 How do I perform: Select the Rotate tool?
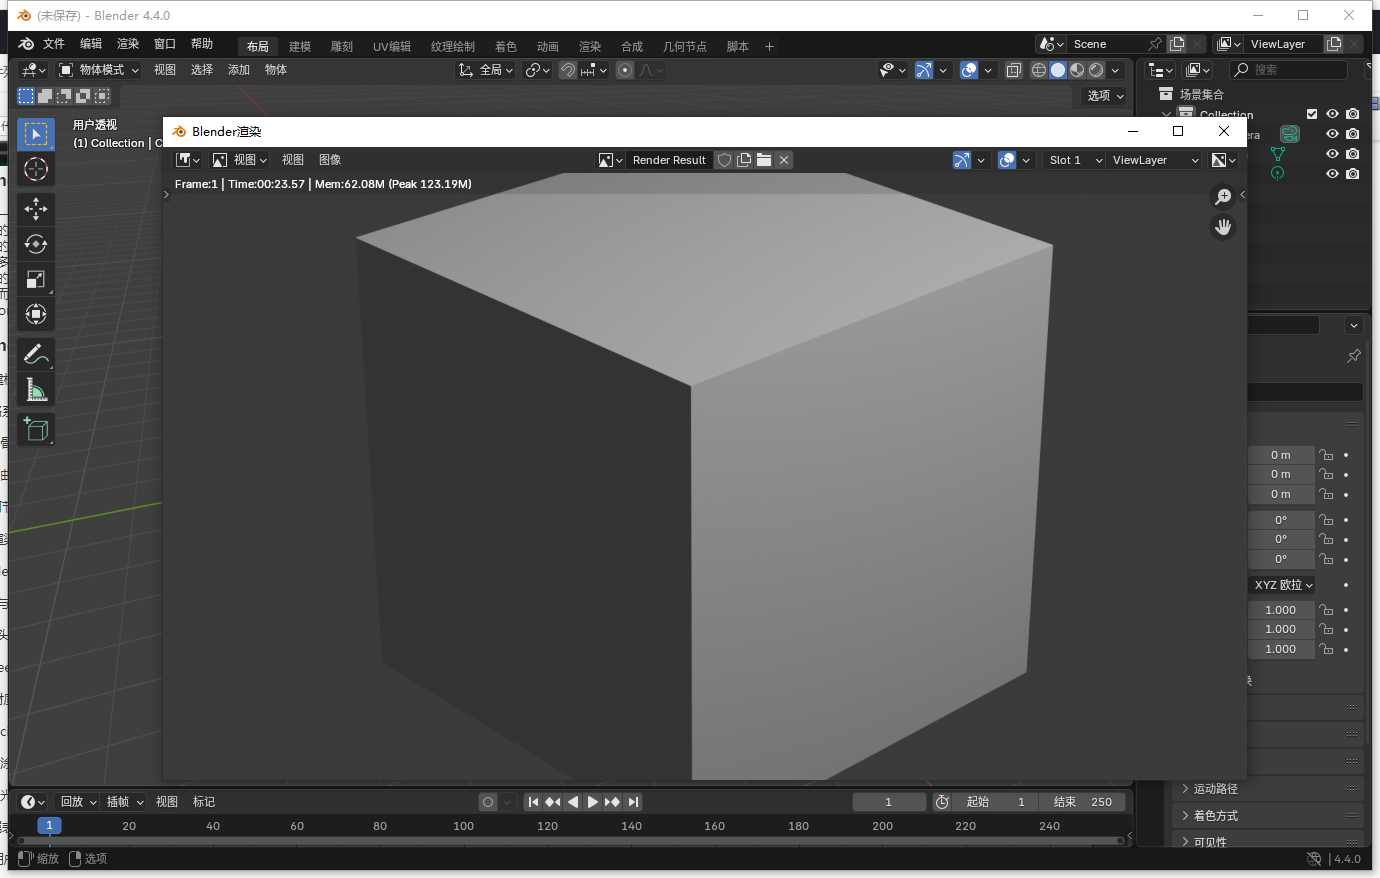point(36,244)
